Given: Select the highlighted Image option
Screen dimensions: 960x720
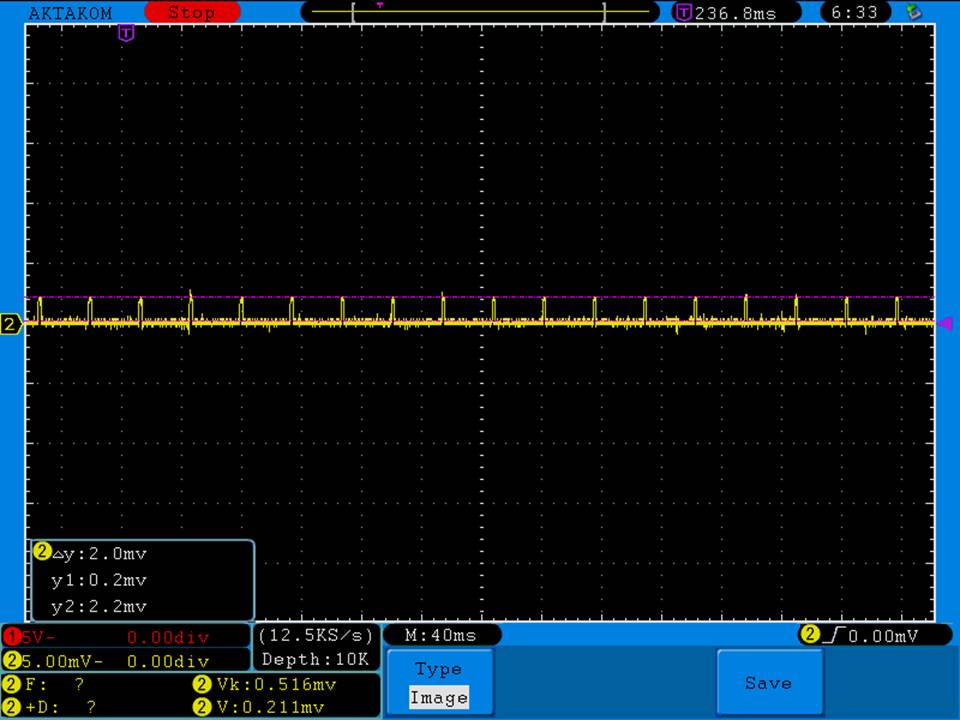Looking at the screenshot, I should [x=438, y=698].
